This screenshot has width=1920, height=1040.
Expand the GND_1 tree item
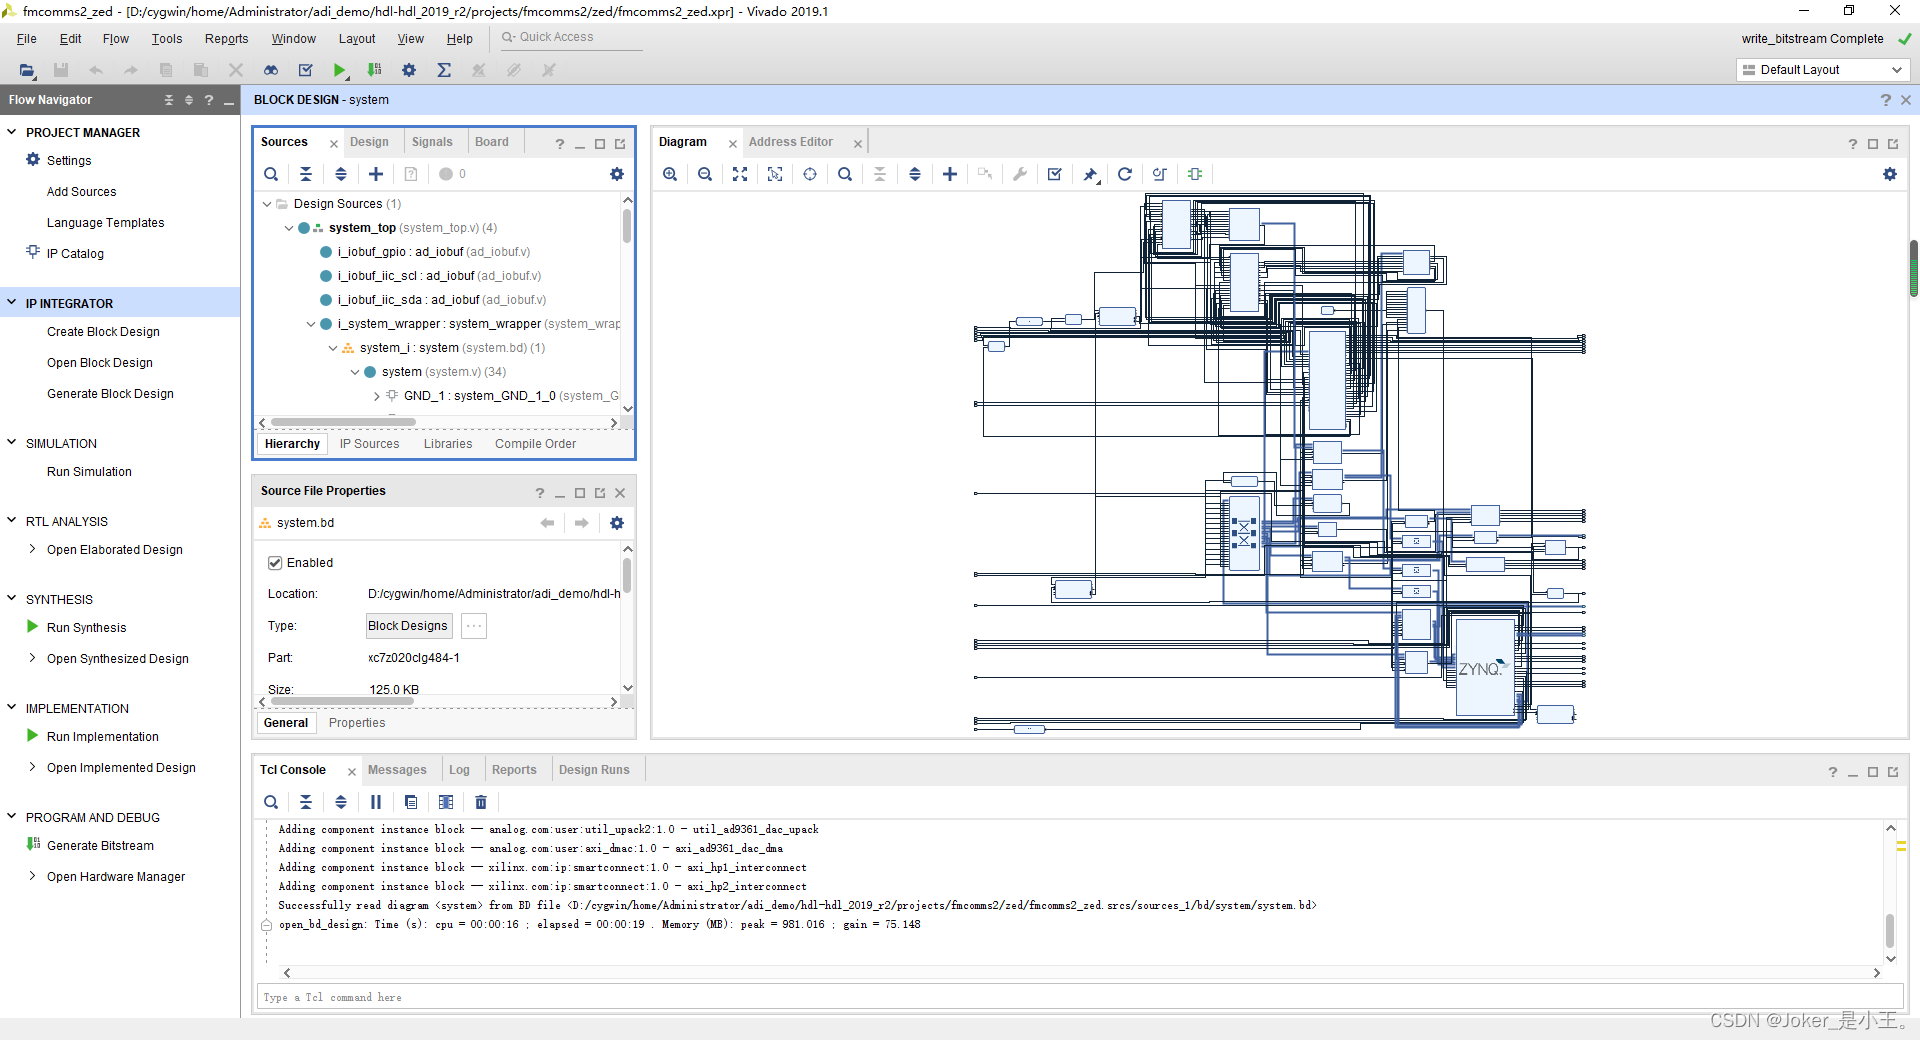377,396
